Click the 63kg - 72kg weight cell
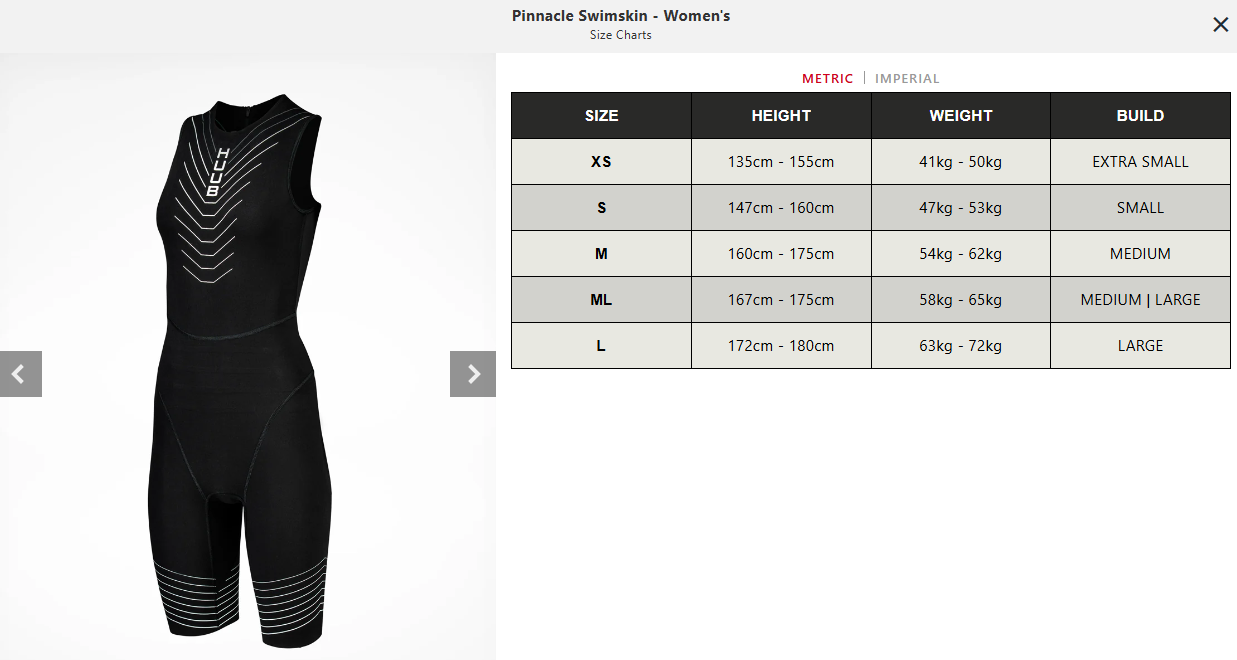The height and width of the screenshot is (660, 1237). pyautogui.click(x=961, y=346)
